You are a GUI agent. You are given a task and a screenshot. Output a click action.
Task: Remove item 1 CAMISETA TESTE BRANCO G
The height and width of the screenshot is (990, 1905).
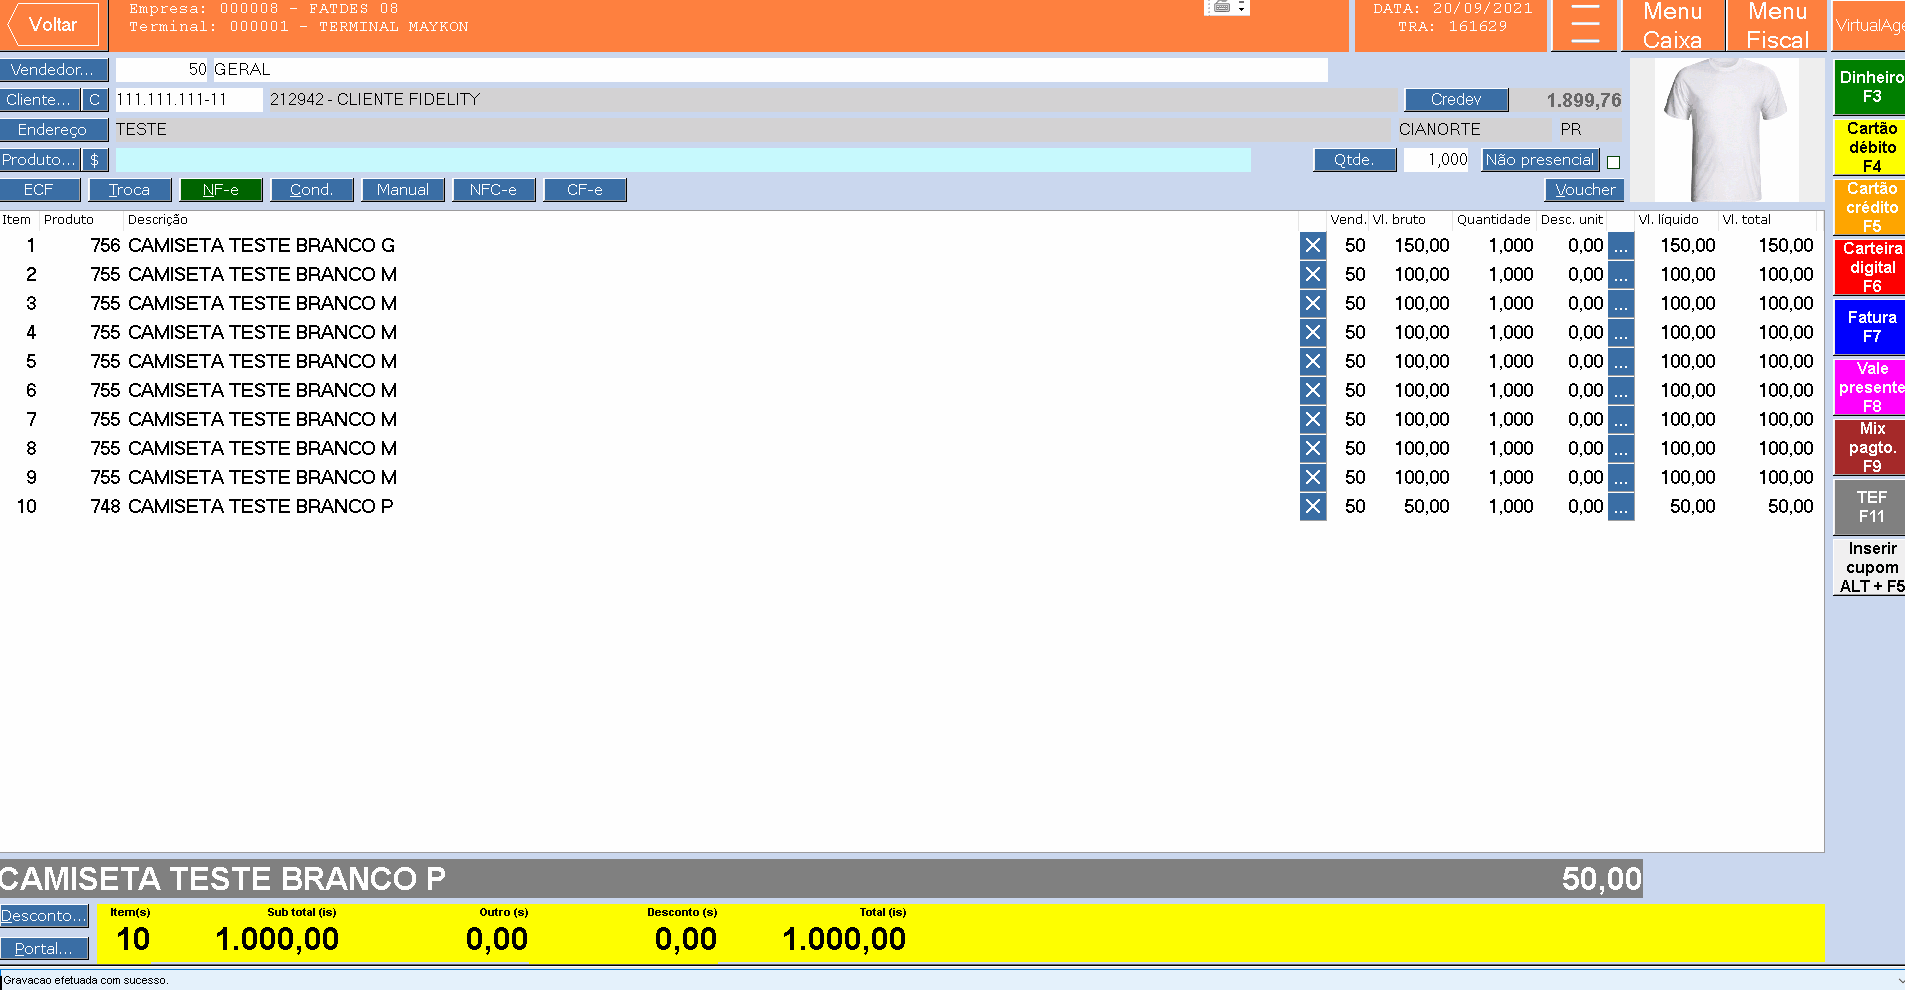(1313, 246)
